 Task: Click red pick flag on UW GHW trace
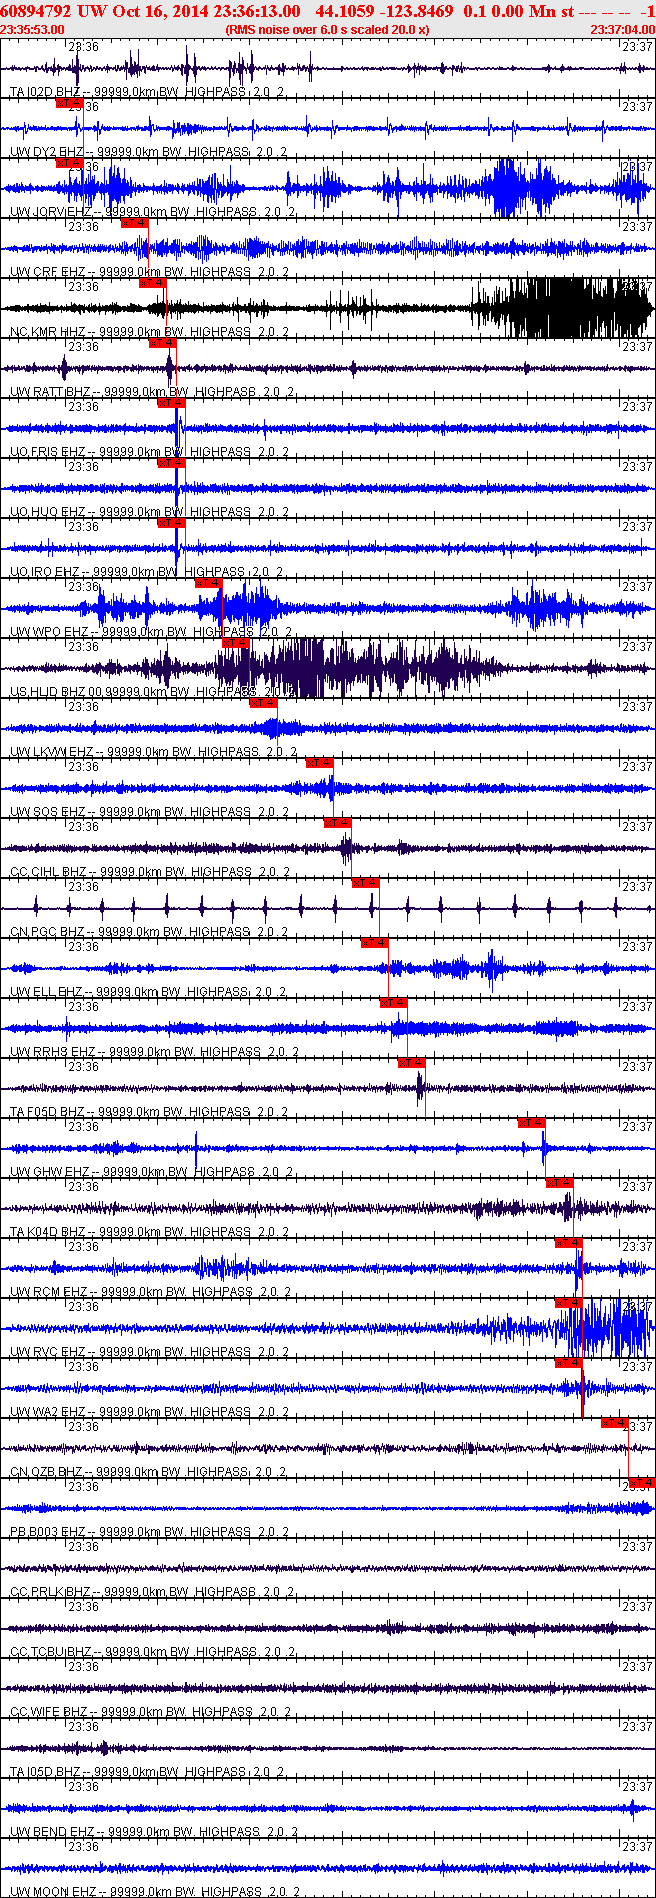pos(532,1123)
